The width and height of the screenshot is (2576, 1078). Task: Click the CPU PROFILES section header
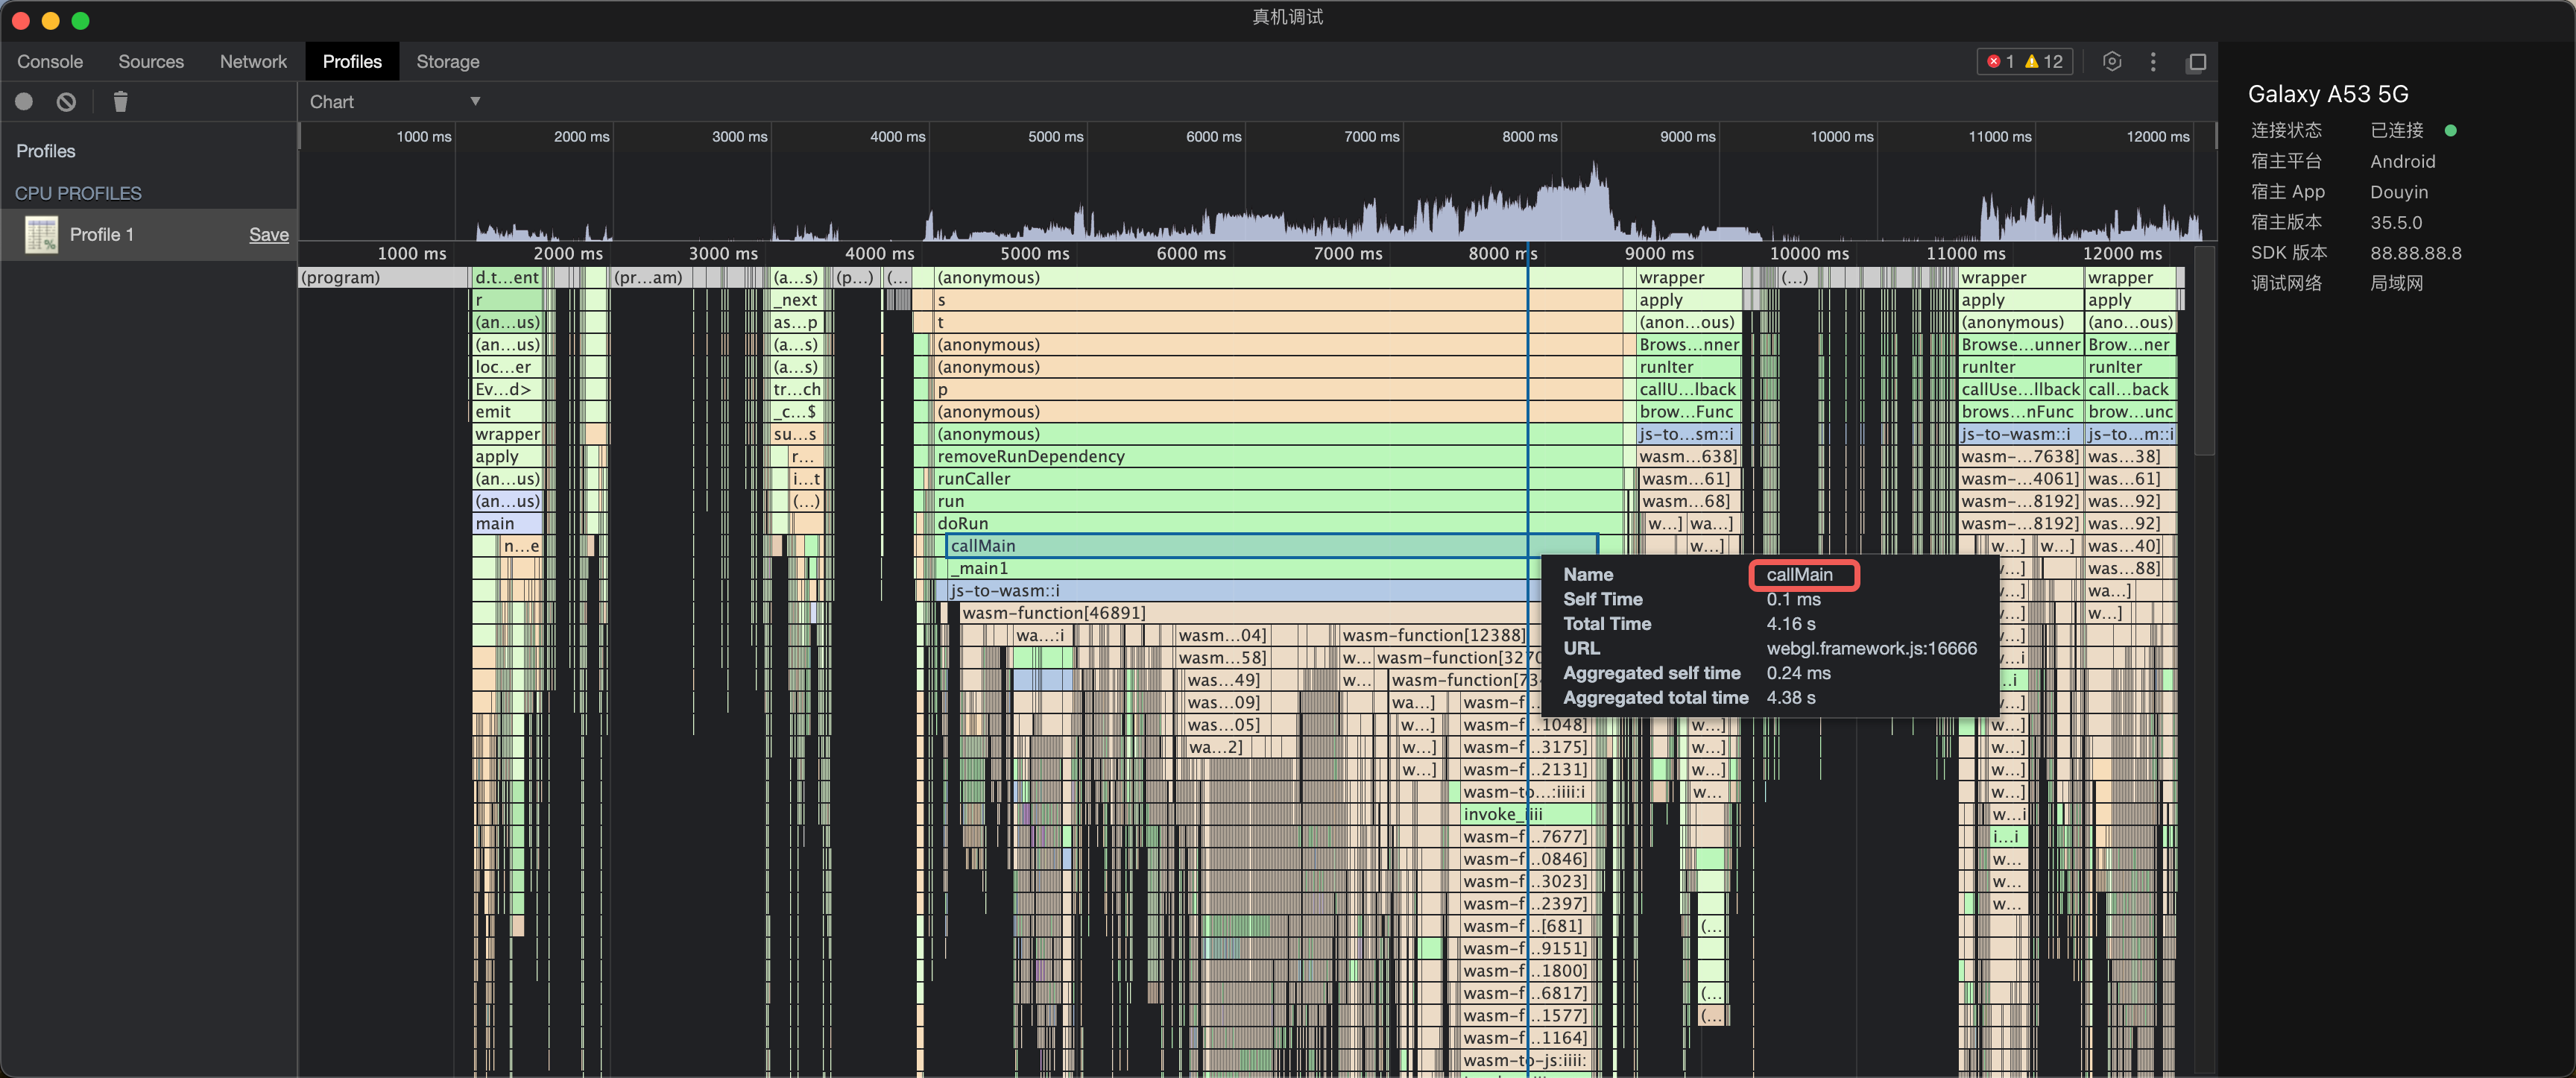tap(78, 193)
